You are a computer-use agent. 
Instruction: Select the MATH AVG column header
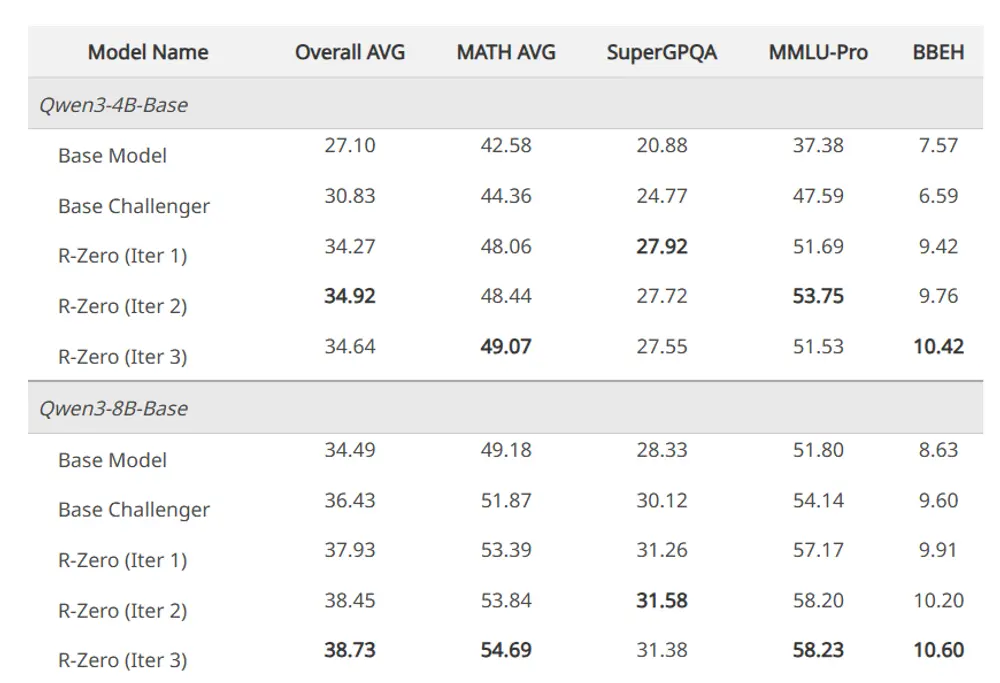506,52
